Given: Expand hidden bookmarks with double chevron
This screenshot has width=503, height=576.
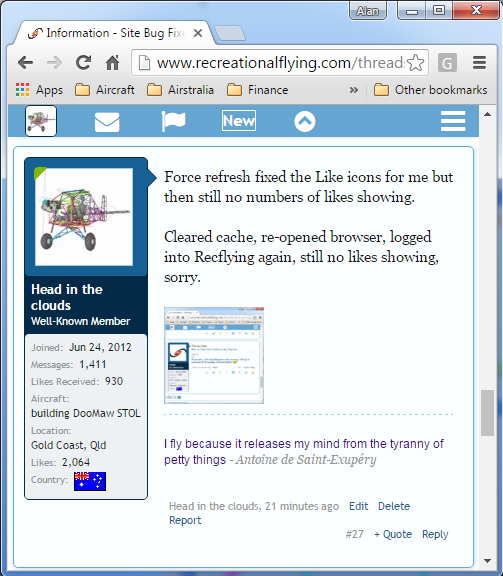Looking at the screenshot, I should [353, 90].
